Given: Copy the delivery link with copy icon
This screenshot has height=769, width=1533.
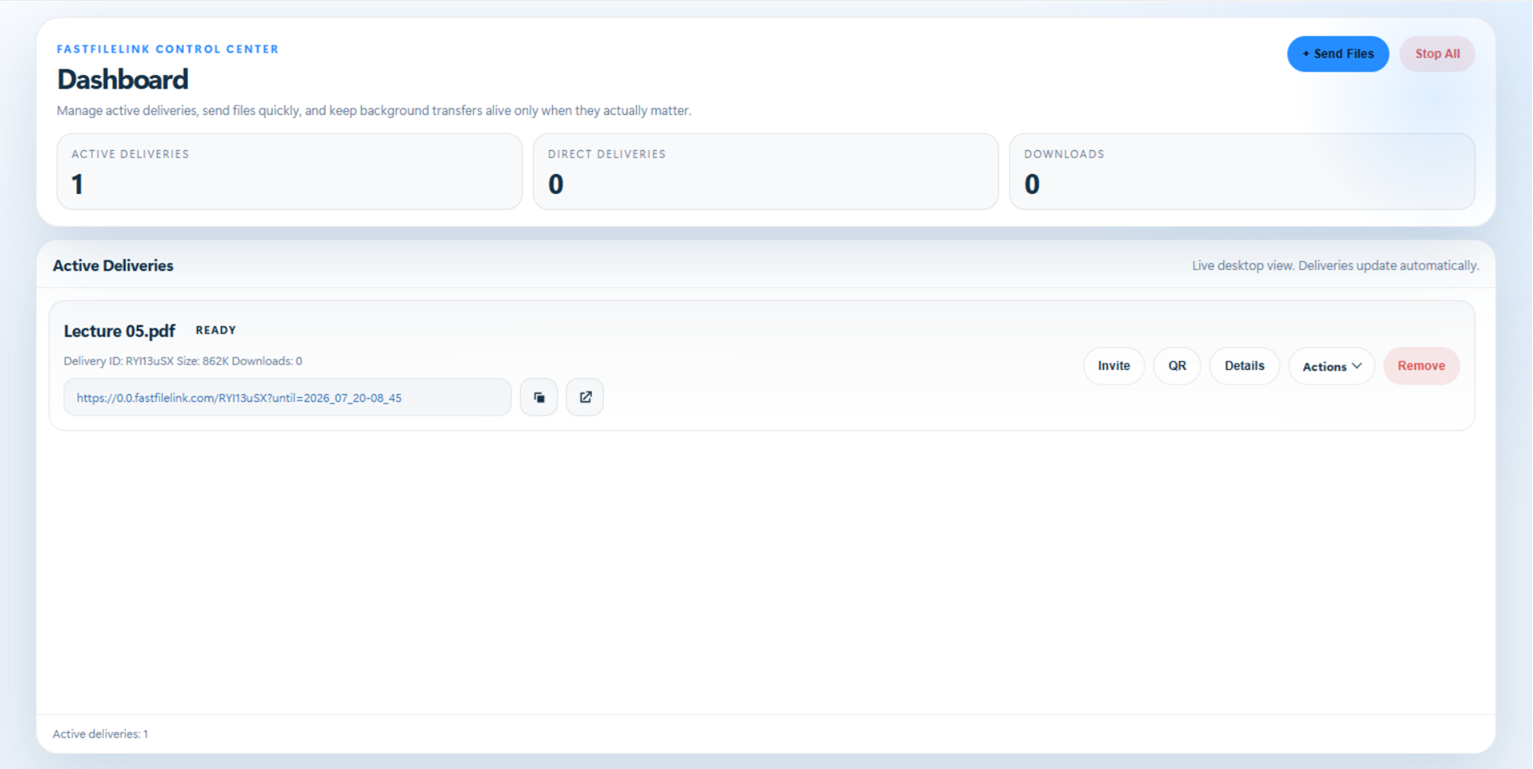Looking at the screenshot, I should tap(539, 397).
